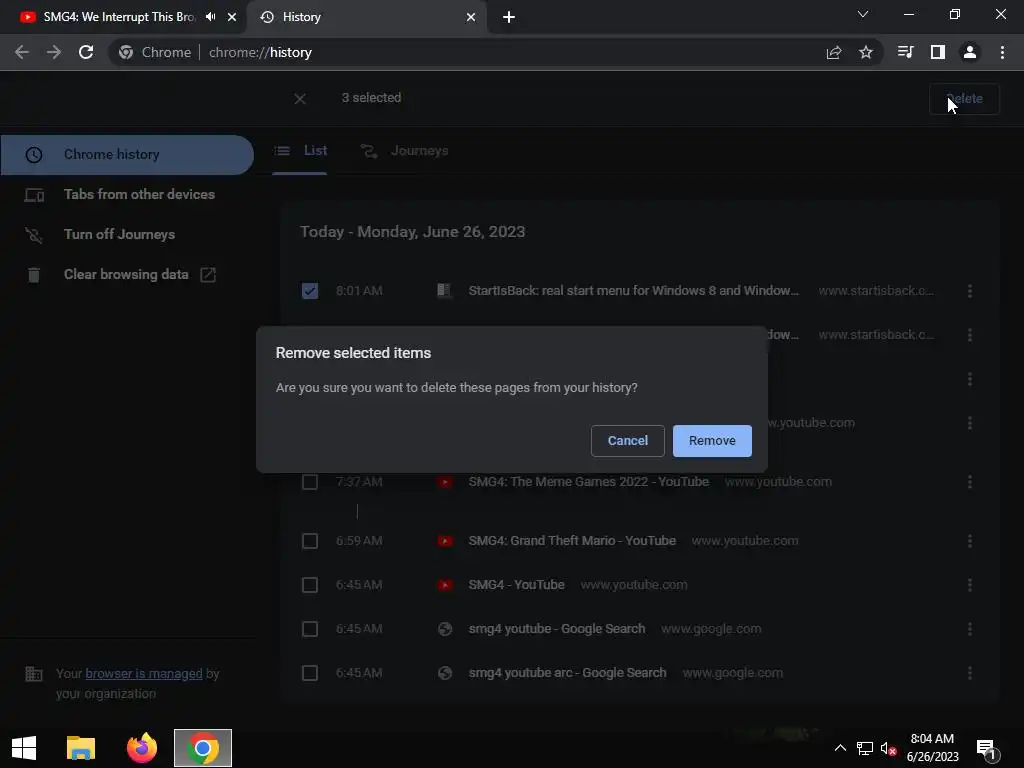Open SMG4: The Meme Games 2022 history link

pos(588,482)
